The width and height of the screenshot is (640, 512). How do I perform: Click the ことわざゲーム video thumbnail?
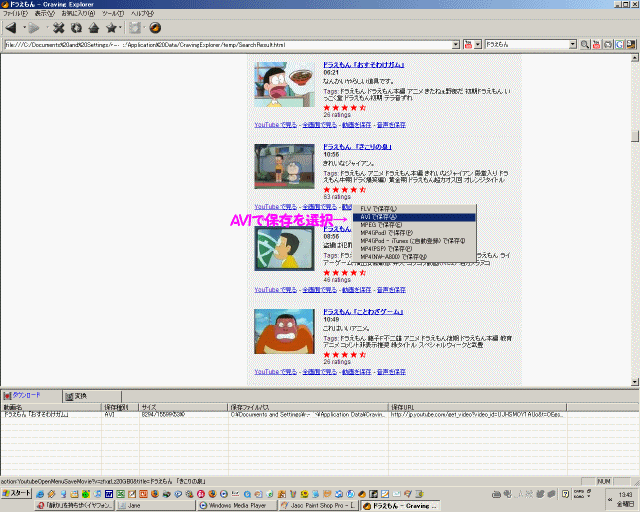(284, 332)
